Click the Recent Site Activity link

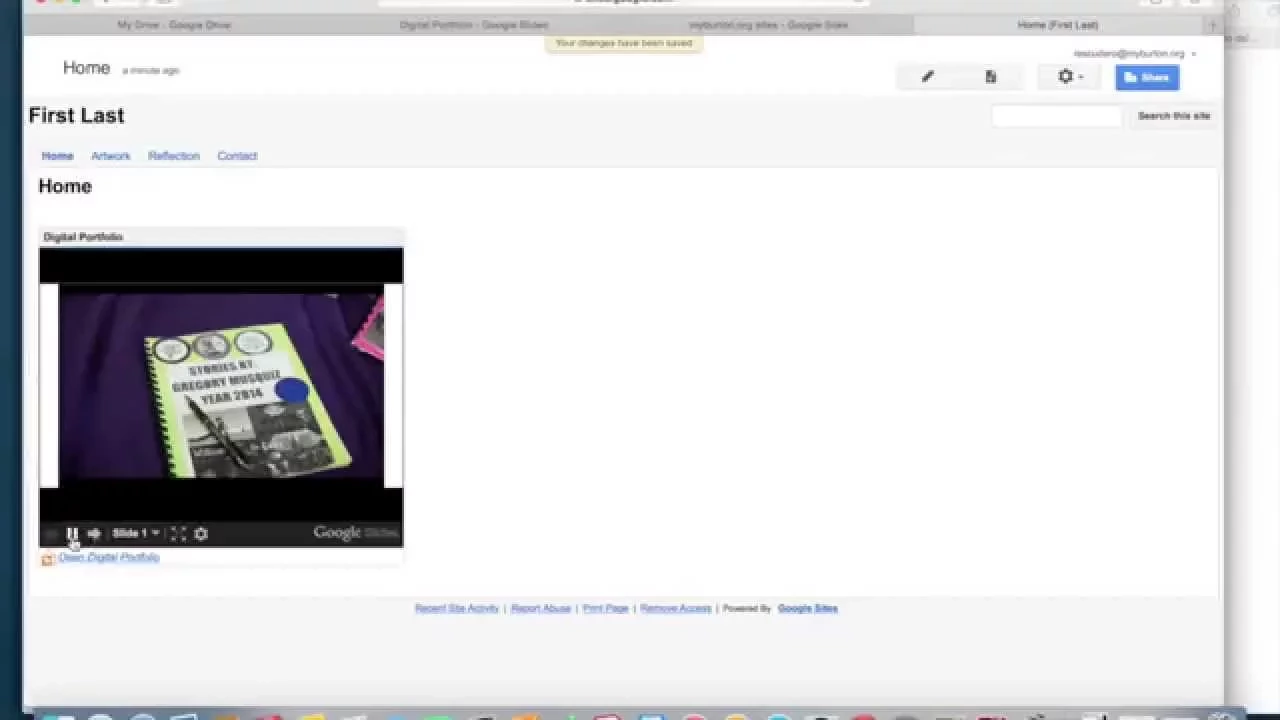tap(457, 608)
